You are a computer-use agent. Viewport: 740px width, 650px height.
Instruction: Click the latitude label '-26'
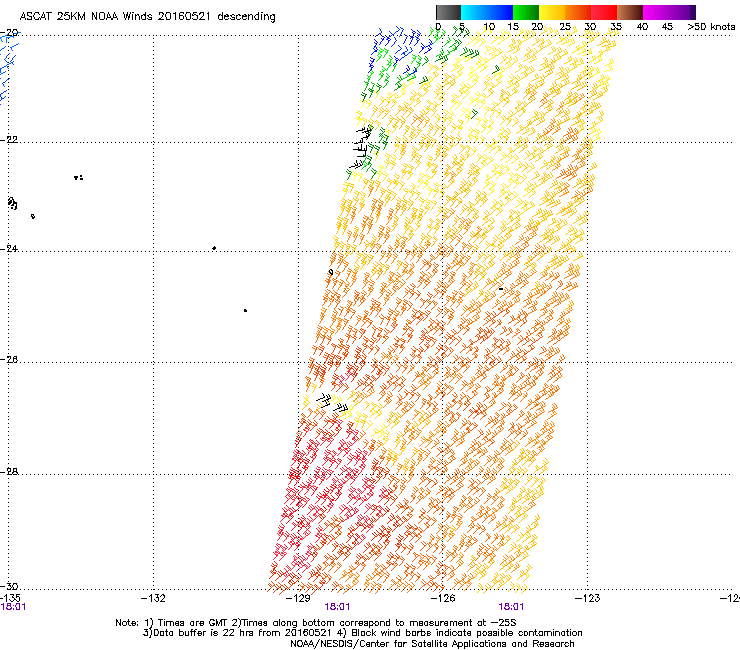point(9,360)
